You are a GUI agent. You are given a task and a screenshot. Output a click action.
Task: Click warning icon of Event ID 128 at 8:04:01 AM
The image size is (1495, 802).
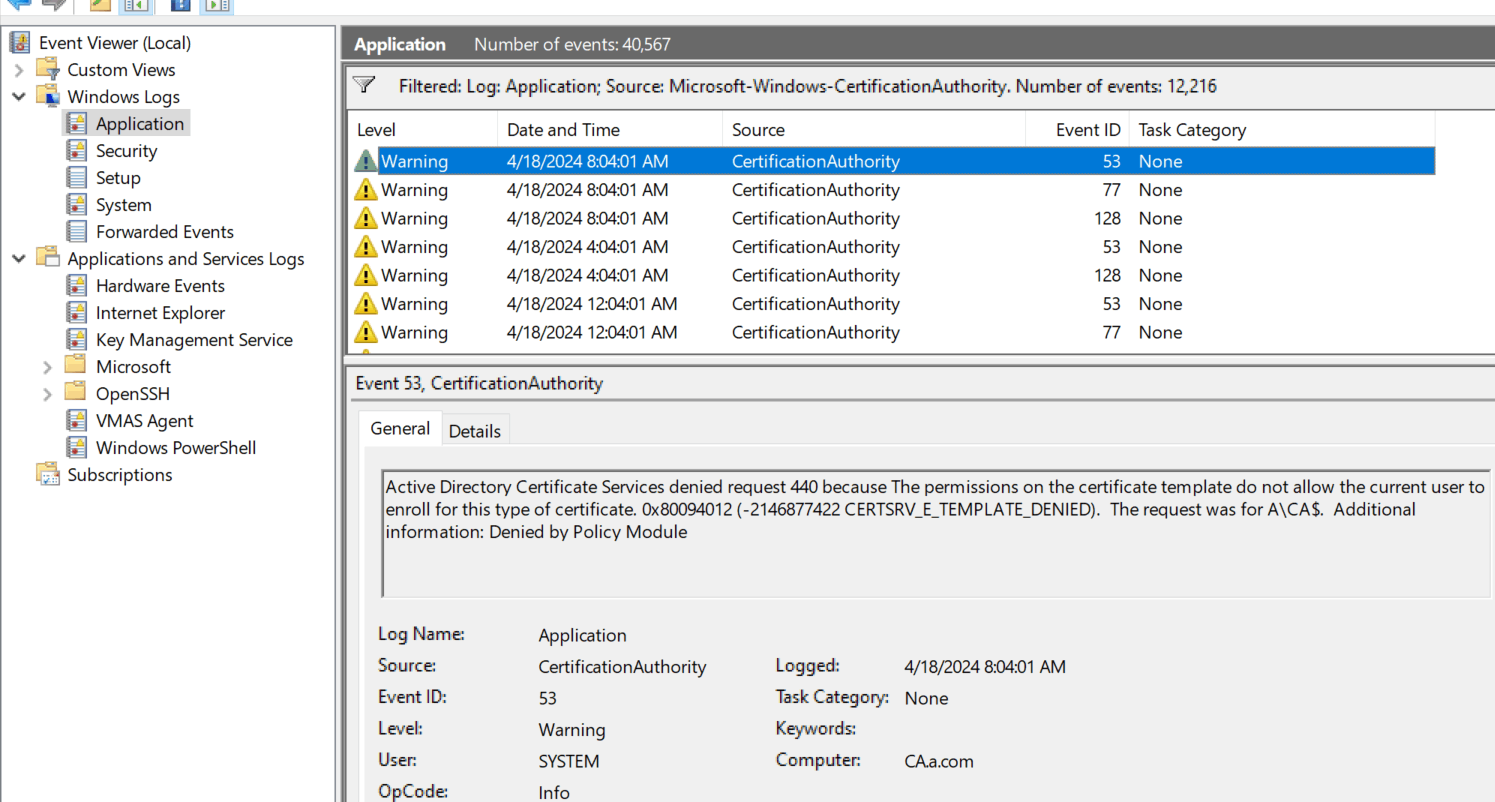coord(366,218)
